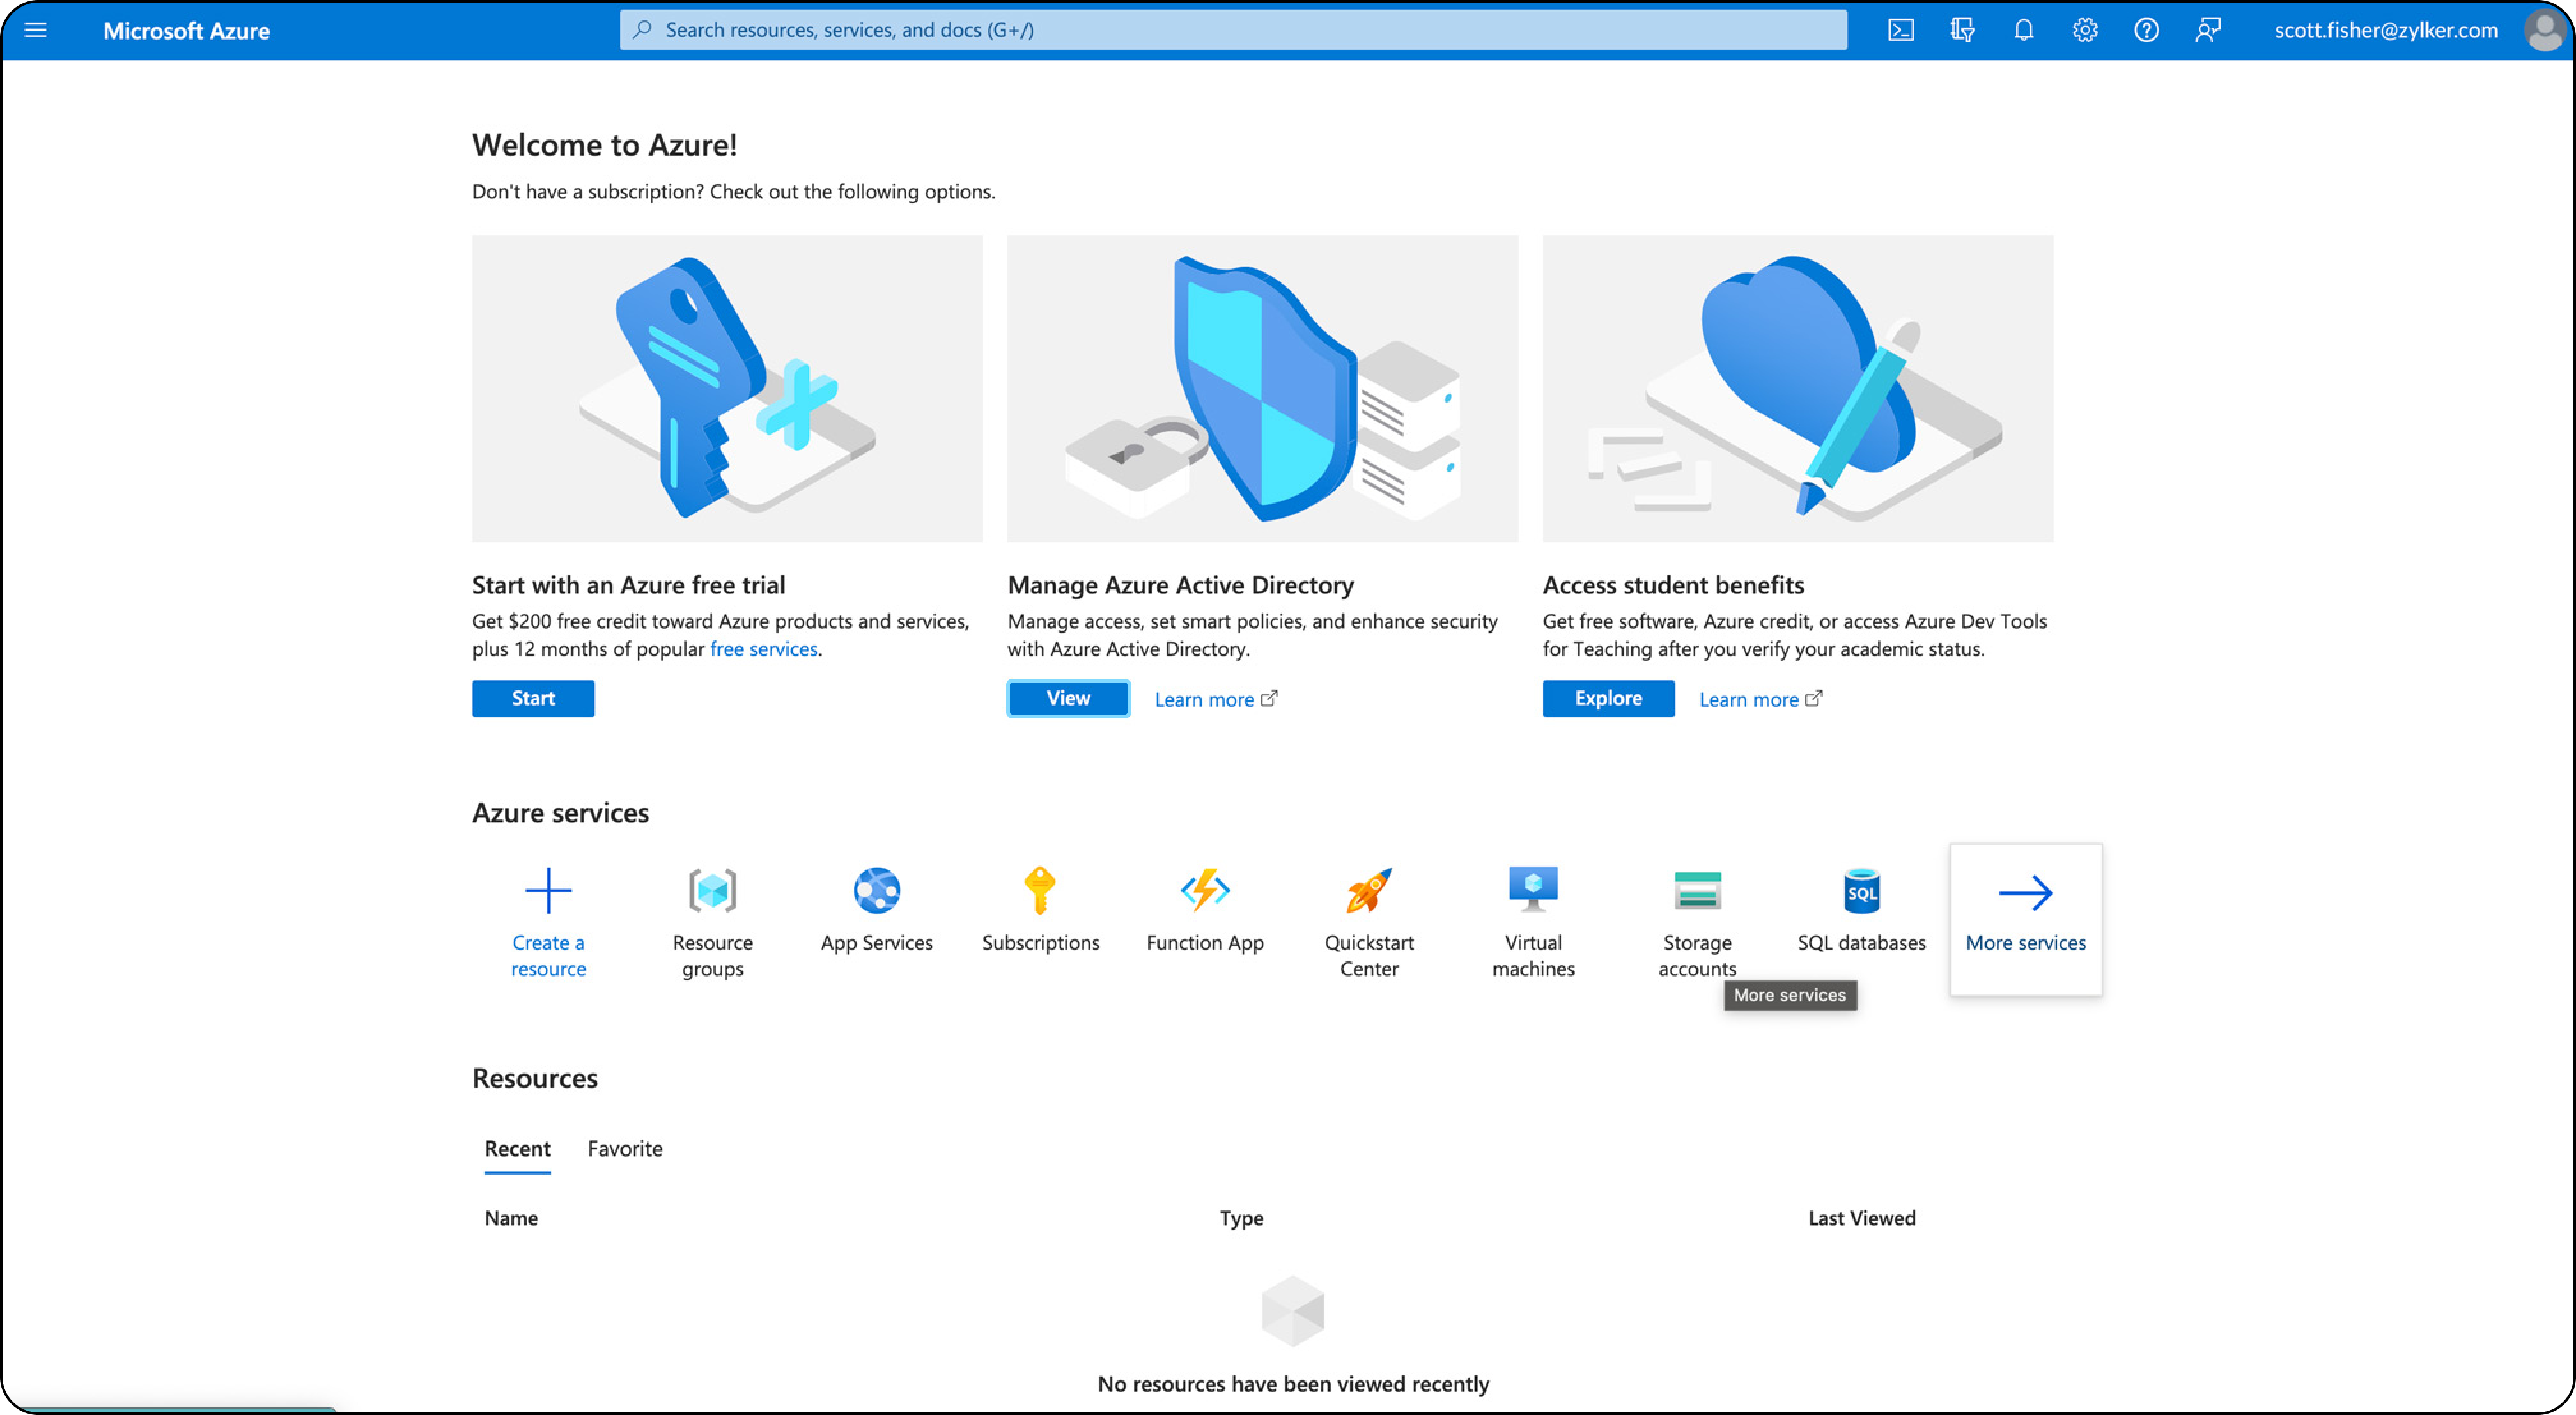Click the Type column header
The height and width of the screenshot is (1415, 2576).
click(1241, 1217)
